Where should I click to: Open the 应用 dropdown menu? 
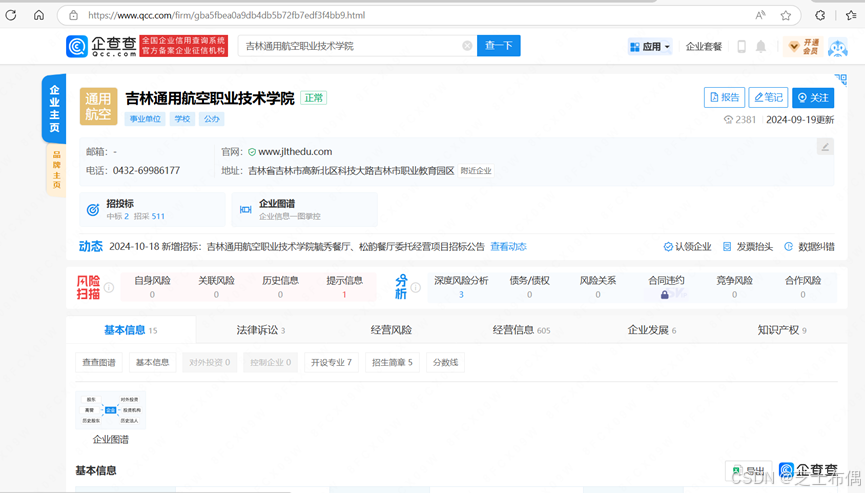650,47
